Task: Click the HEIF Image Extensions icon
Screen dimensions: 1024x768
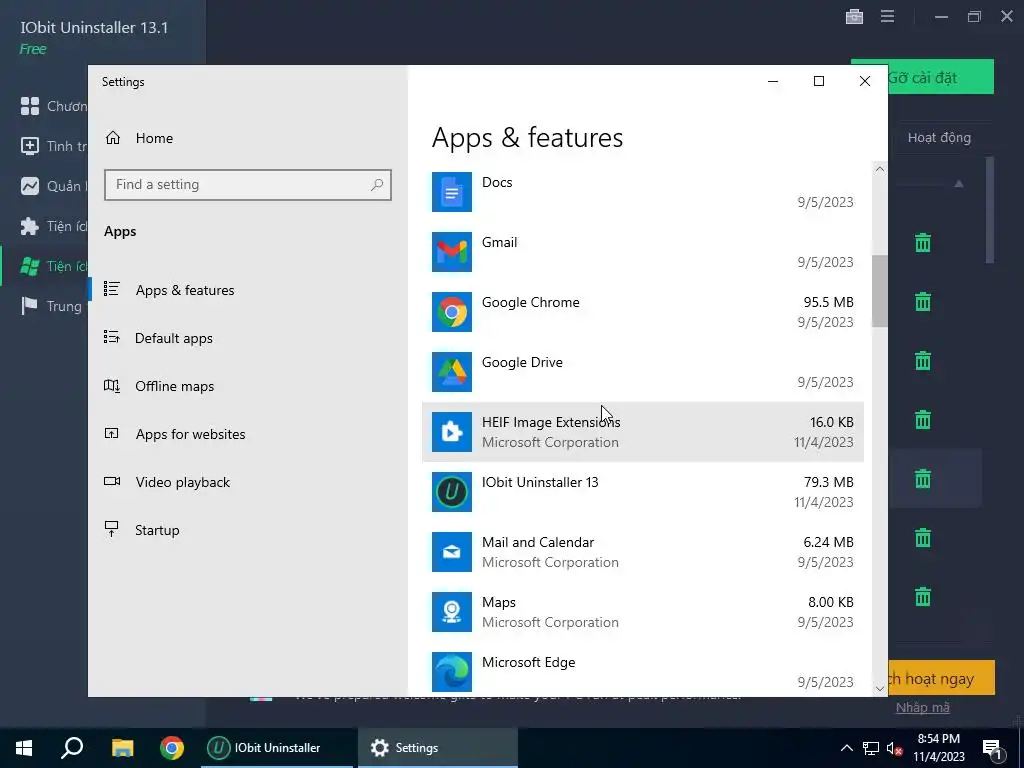Action: click(x=451, y=432)
